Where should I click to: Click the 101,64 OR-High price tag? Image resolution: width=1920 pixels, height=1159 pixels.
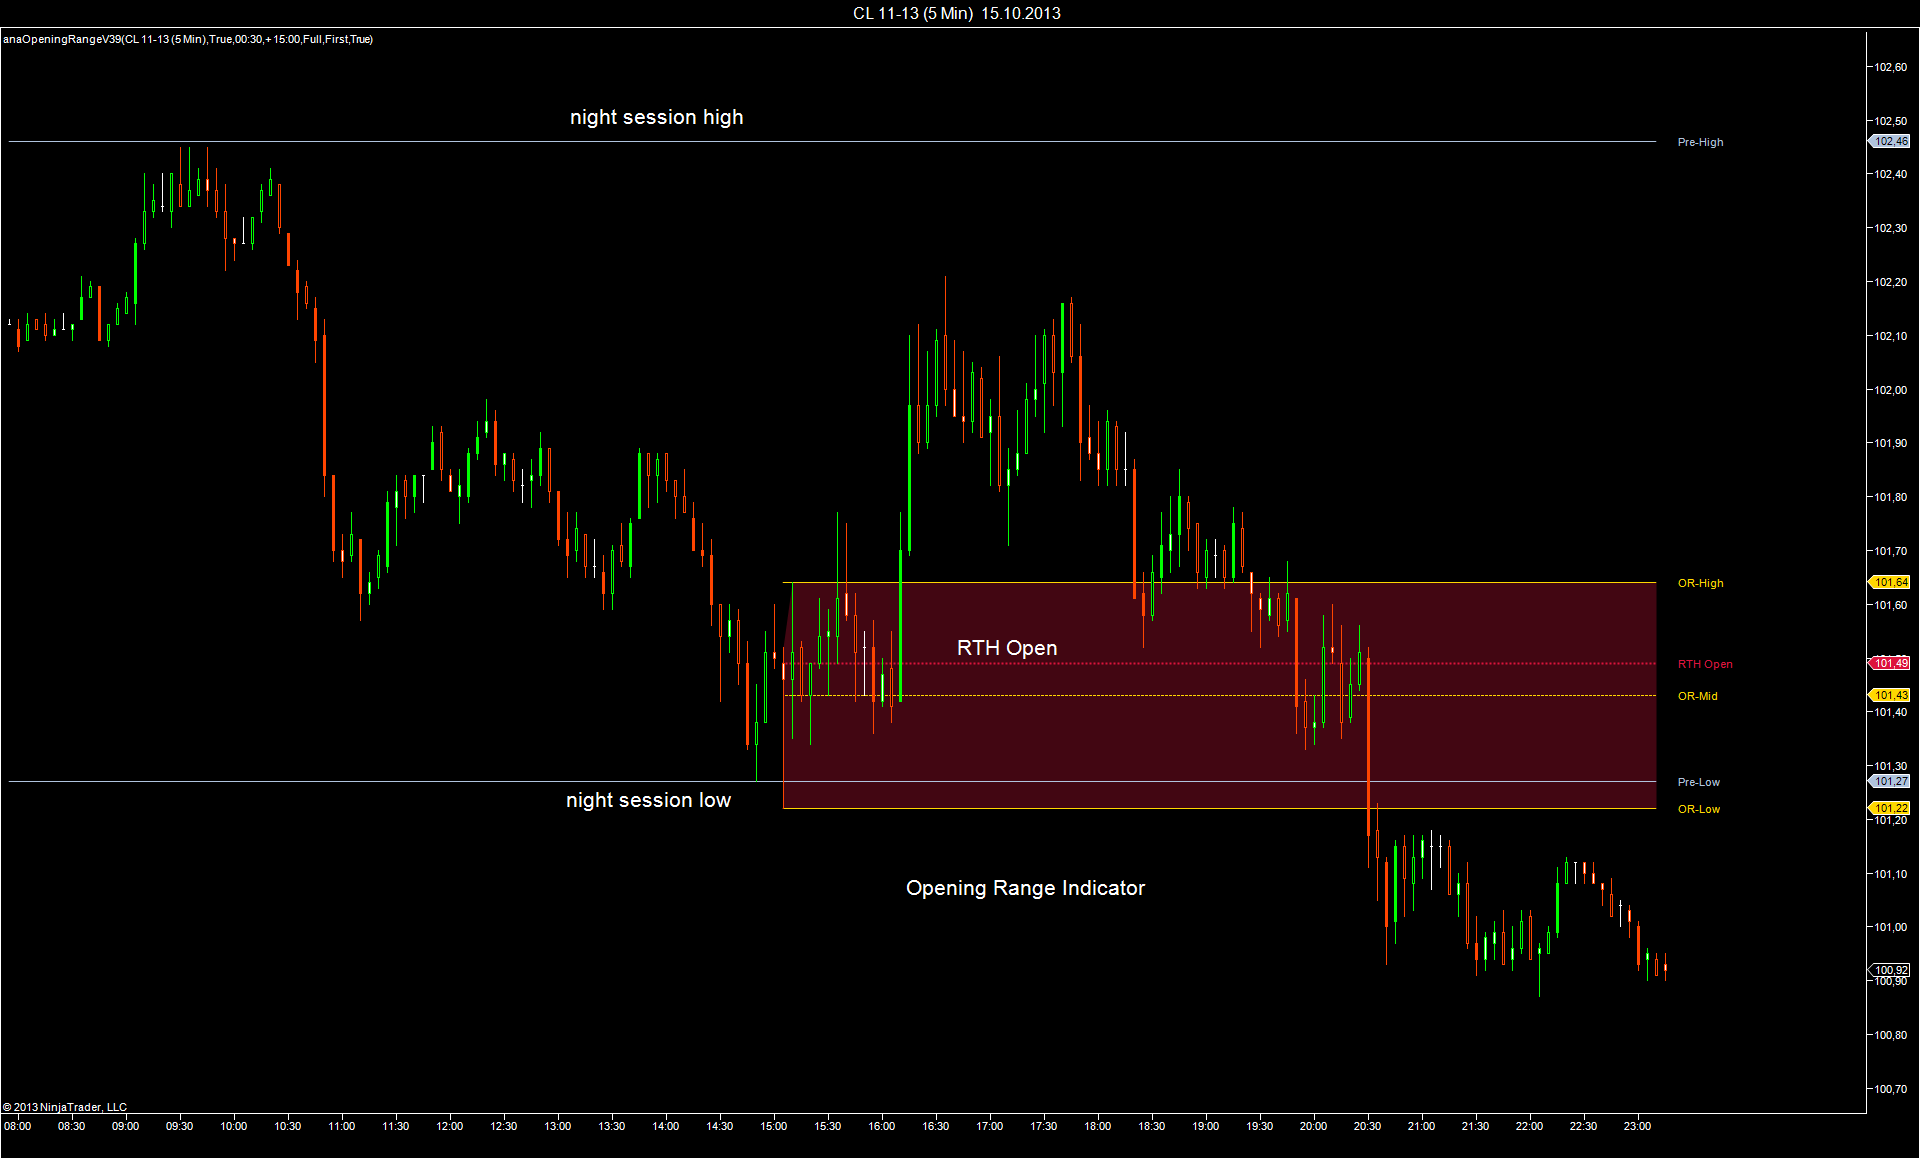(x=1890, y=582)
